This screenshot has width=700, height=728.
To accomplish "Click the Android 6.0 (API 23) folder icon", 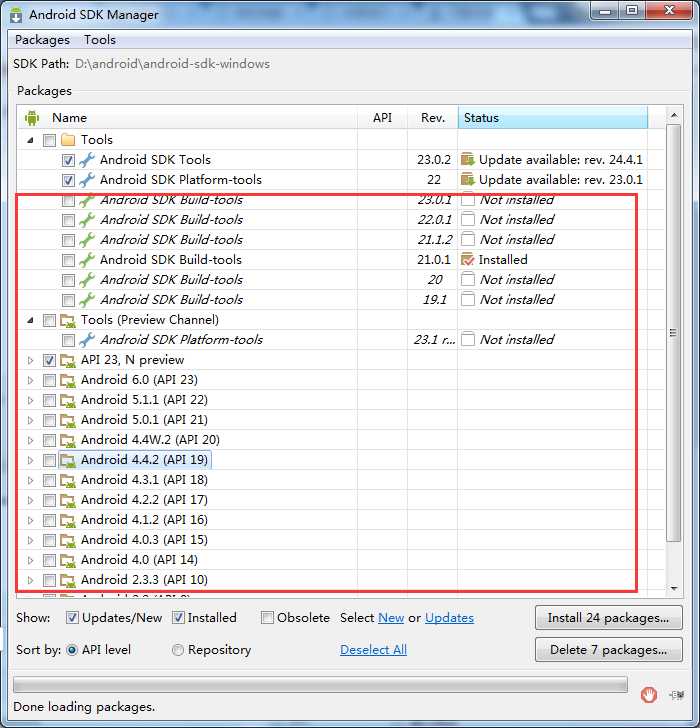I will tap(68, 380).
